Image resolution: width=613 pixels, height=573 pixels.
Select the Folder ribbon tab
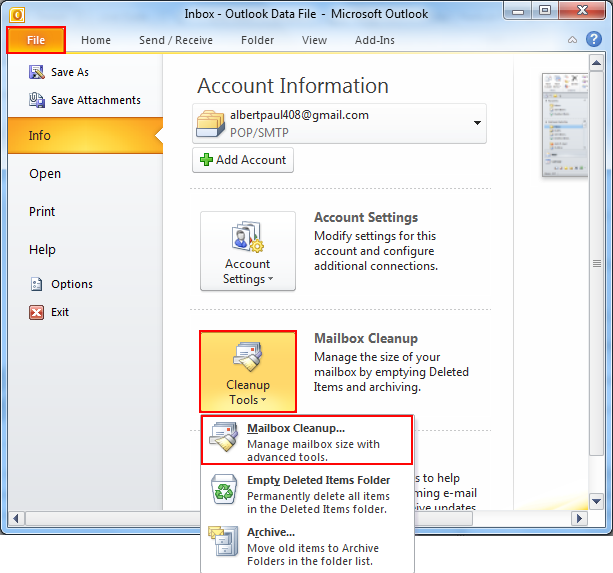click(257, 40)
